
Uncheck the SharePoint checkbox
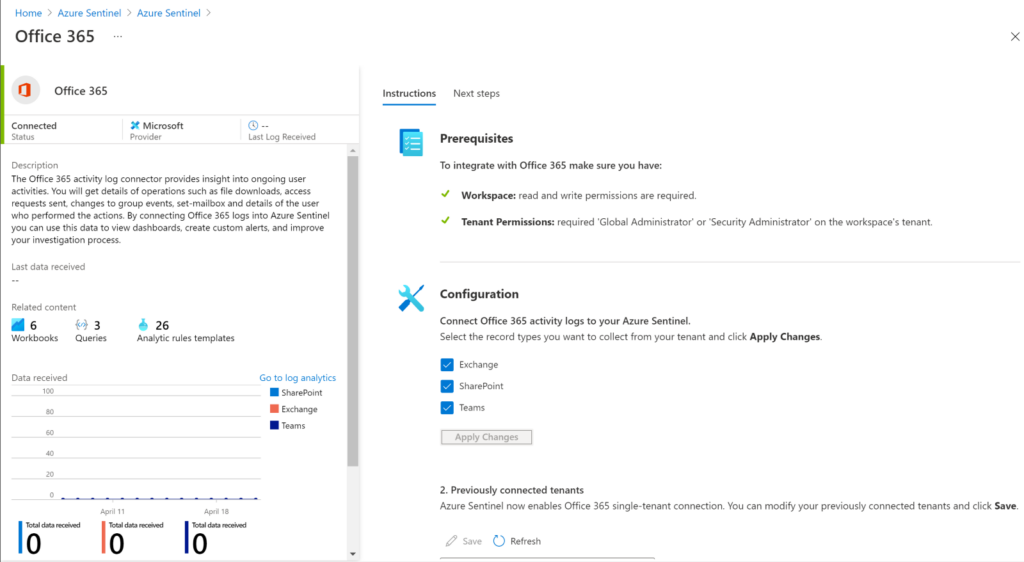(x=447, y=386)
